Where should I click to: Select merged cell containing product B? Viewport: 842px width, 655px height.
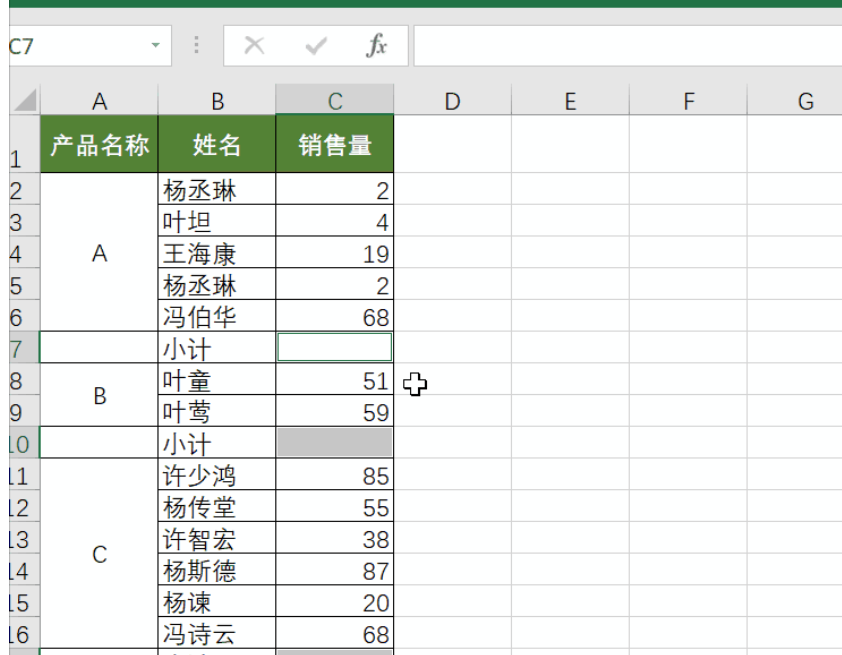pos(99,395)
